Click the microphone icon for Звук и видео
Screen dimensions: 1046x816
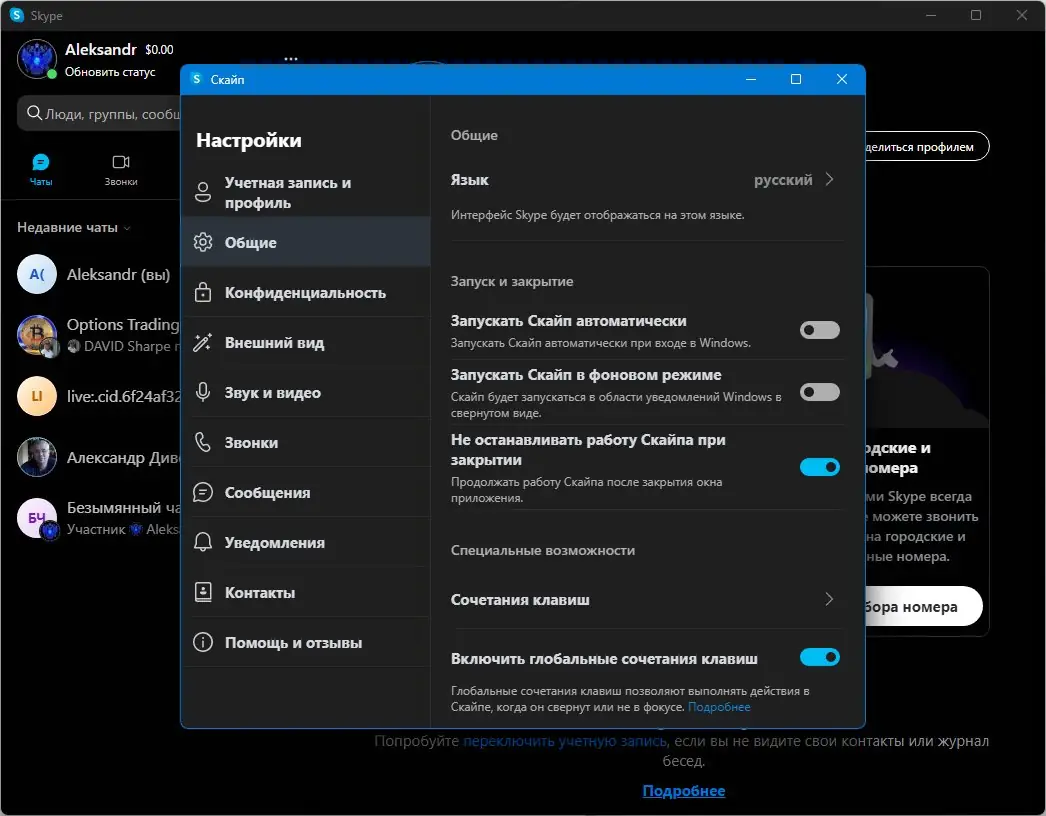click(203, 392)
